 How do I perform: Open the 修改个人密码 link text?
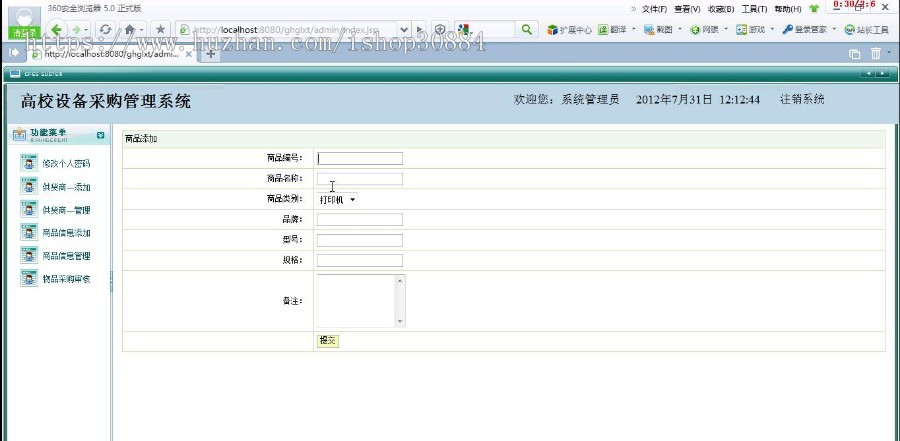point(66,164)
